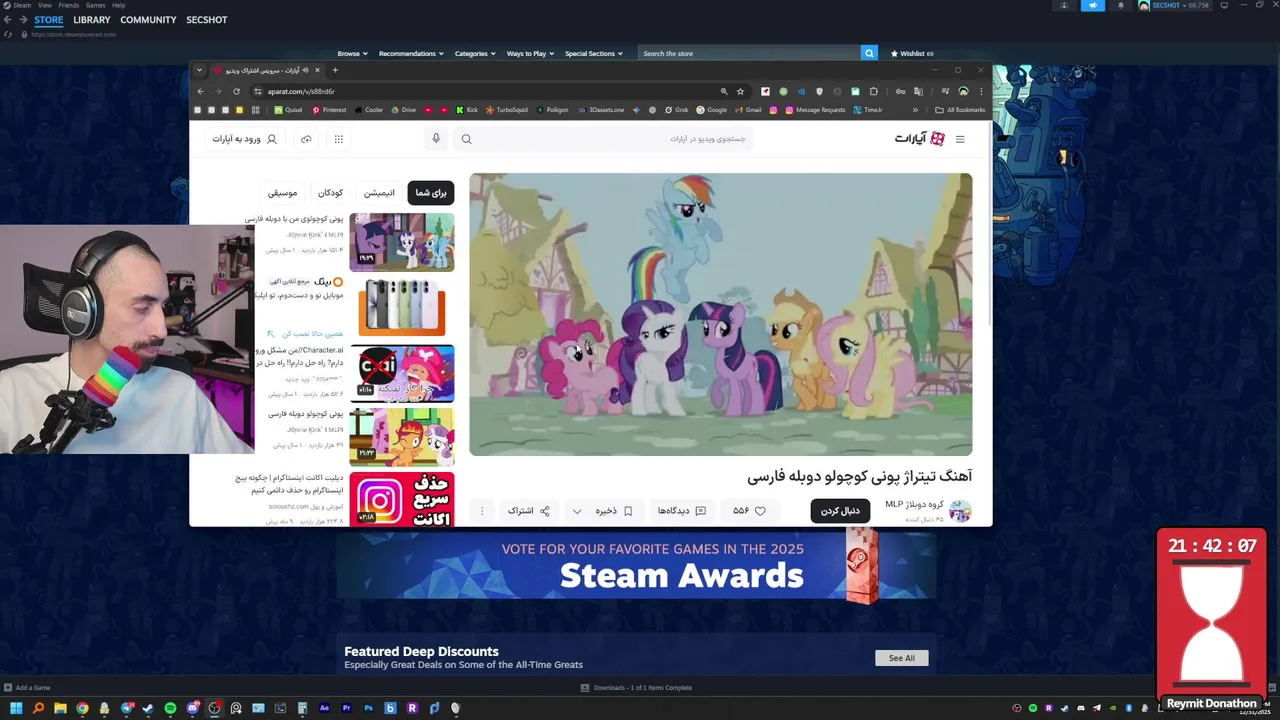Select the 'موسیقی' tab in Aparat sidebar
1280x720 pixels.
(282, 193)
